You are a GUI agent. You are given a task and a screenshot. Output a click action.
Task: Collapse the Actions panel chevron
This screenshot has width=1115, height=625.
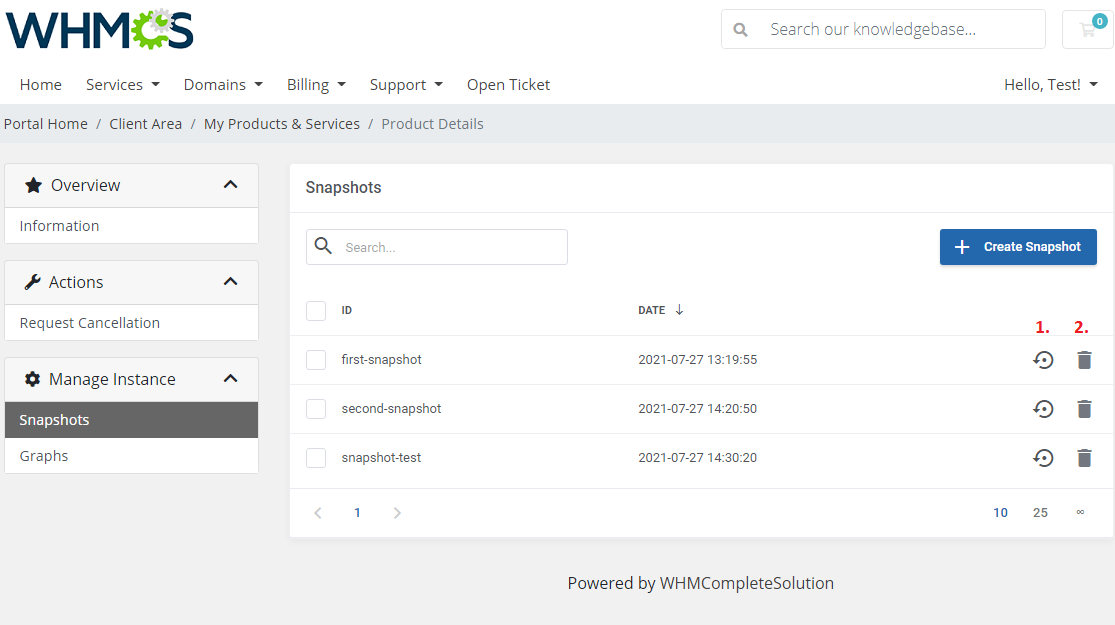(230, 282)
